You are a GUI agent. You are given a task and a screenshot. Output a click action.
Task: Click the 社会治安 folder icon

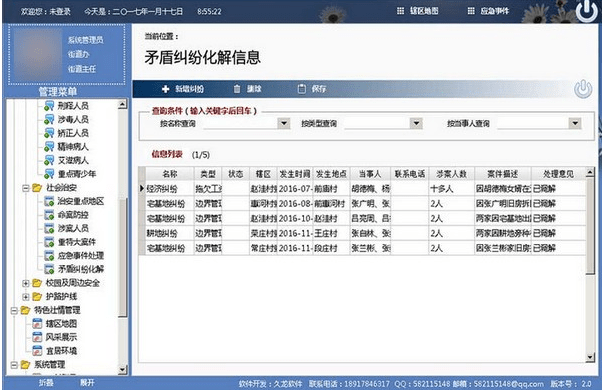37,188
